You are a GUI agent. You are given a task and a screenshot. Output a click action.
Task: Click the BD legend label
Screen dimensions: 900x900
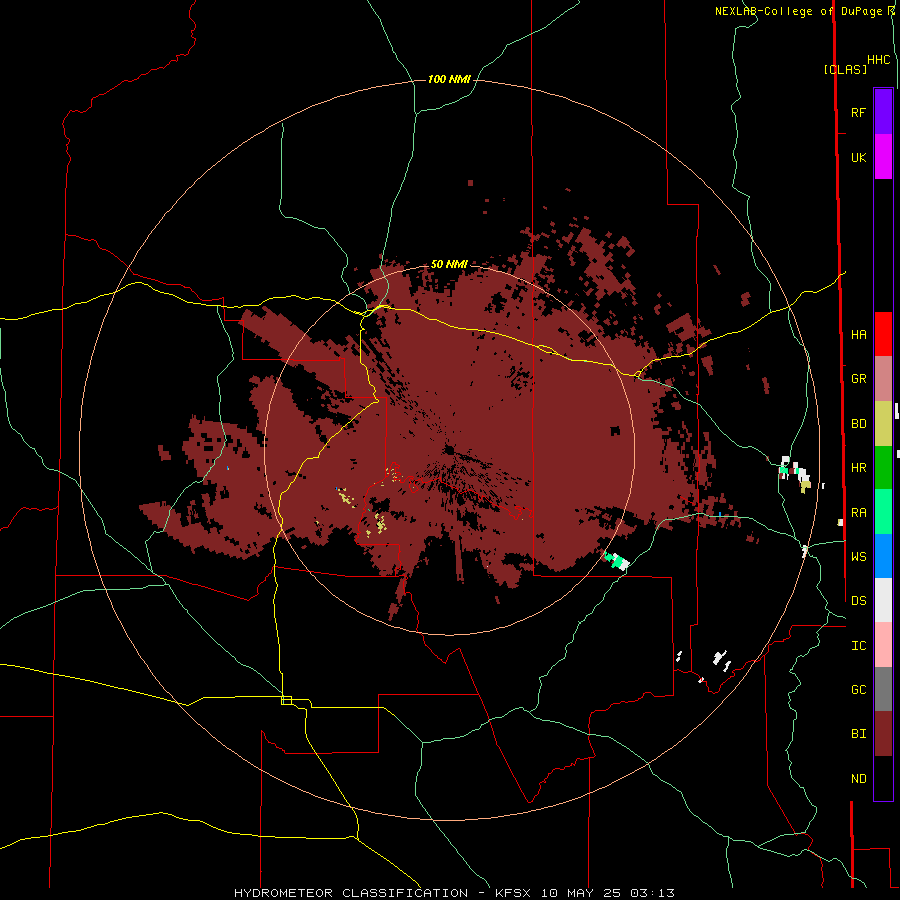859,424
